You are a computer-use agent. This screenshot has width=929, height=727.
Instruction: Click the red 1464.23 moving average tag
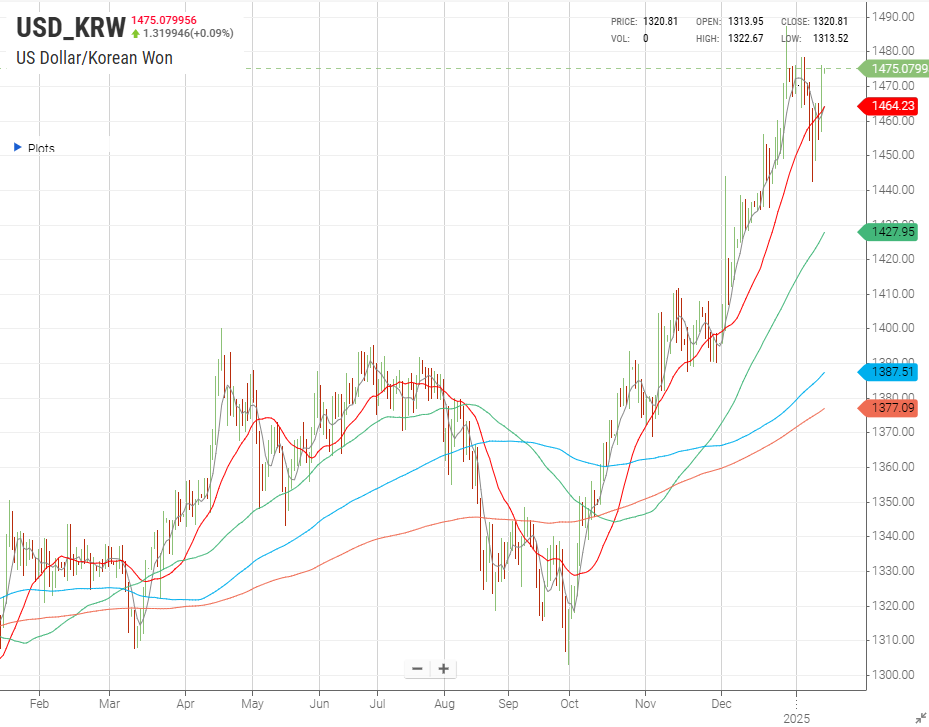click(892, 106)
